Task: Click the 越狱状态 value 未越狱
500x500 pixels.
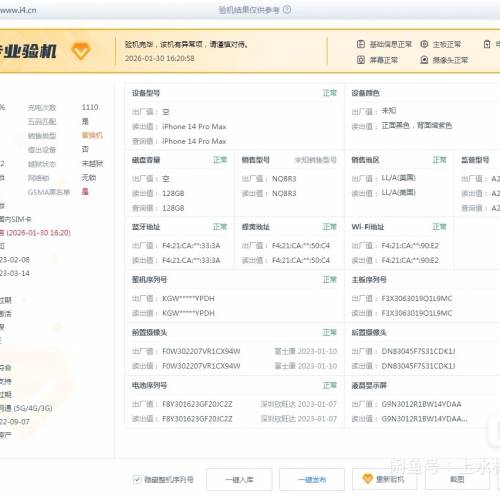Action: click(92, 164)
